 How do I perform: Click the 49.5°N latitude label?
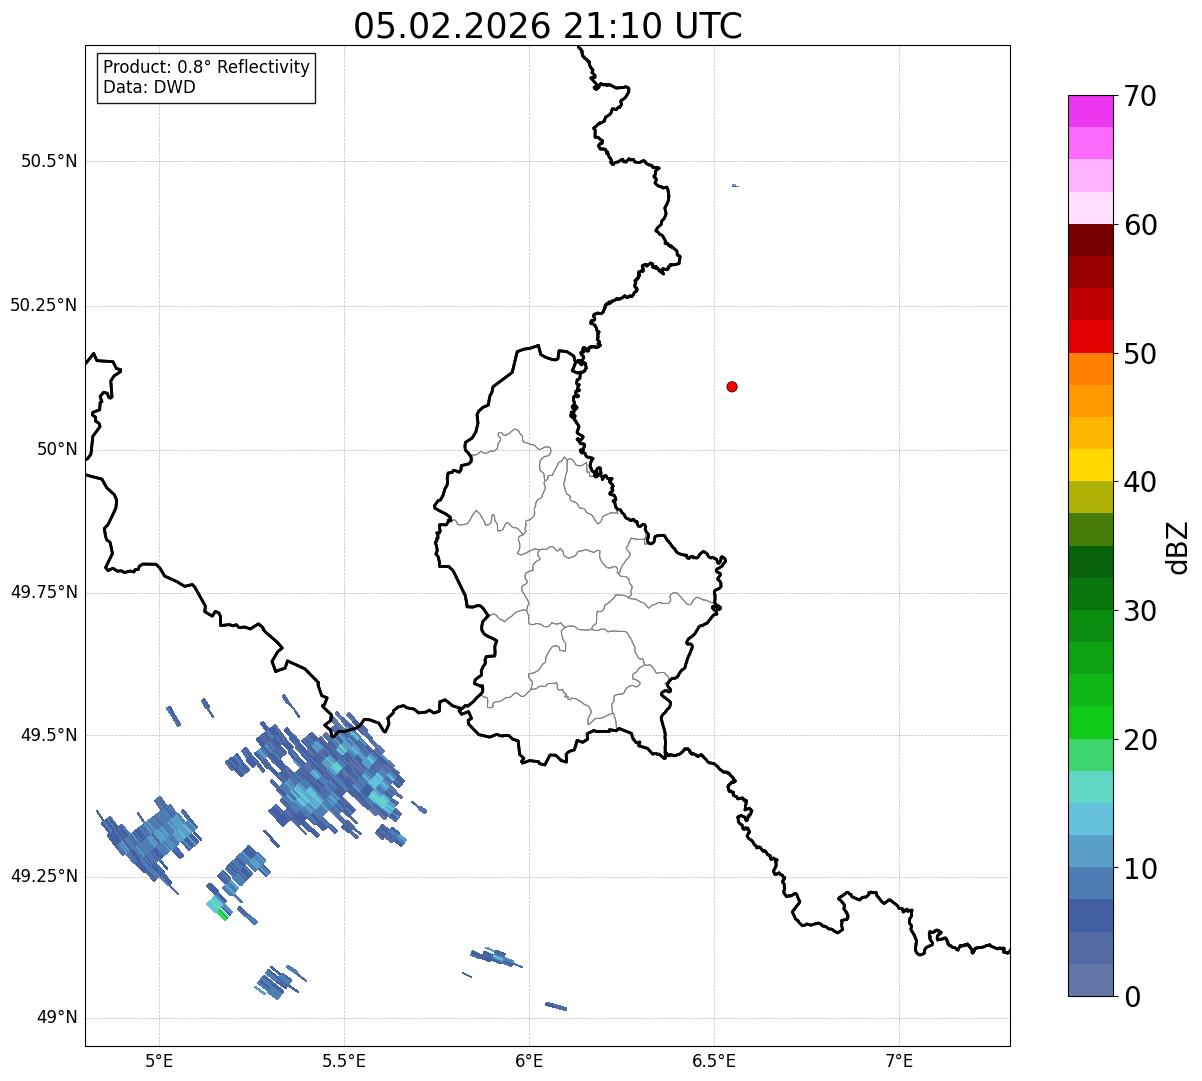(x=49, y=735)
